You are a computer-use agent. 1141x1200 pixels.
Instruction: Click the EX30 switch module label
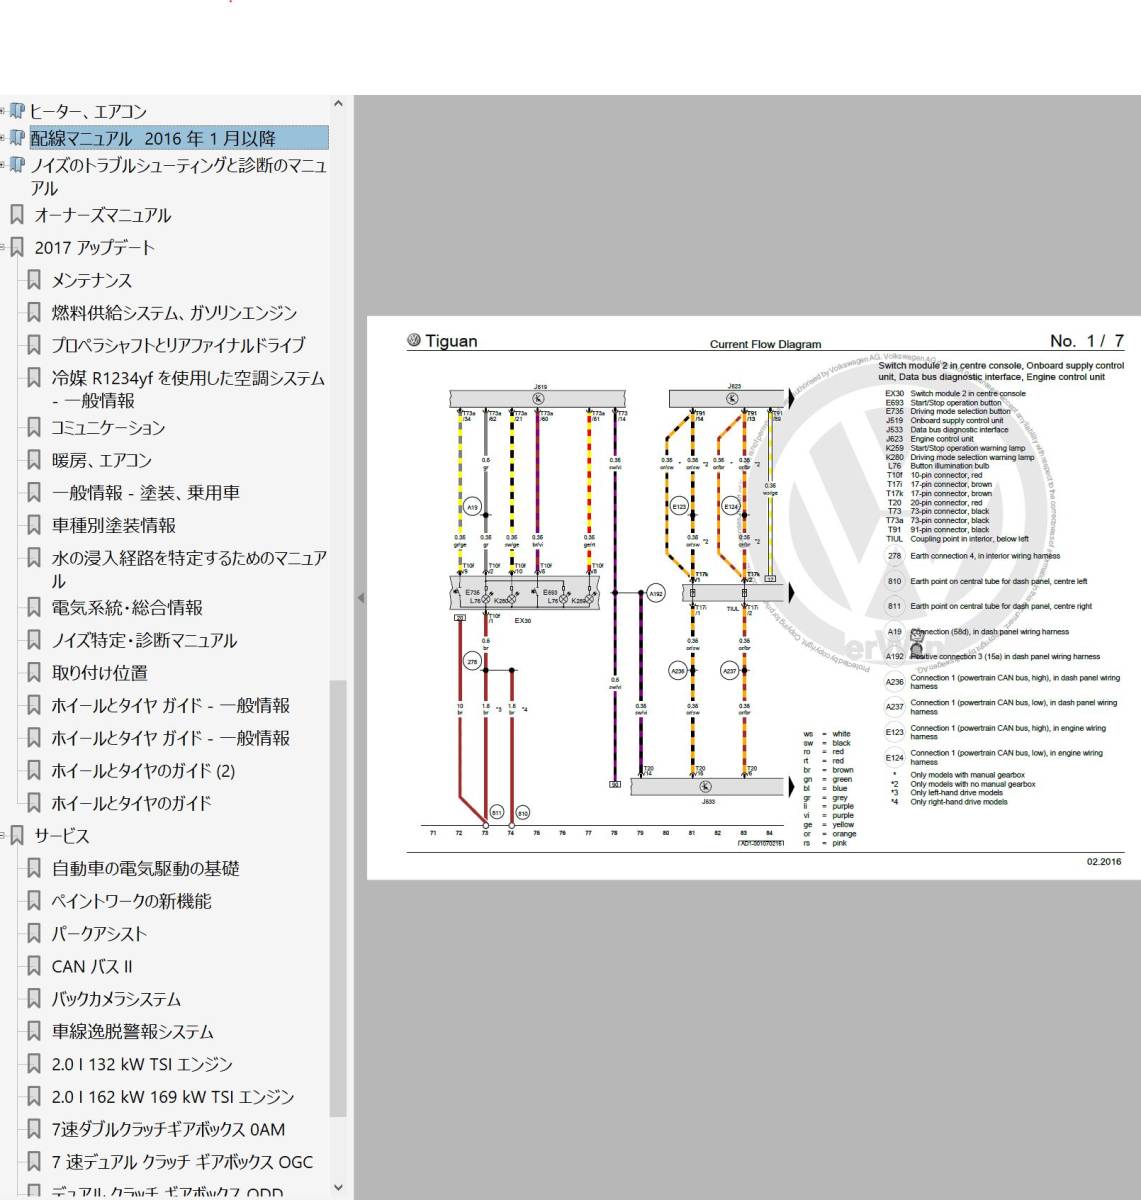(523, 620)
